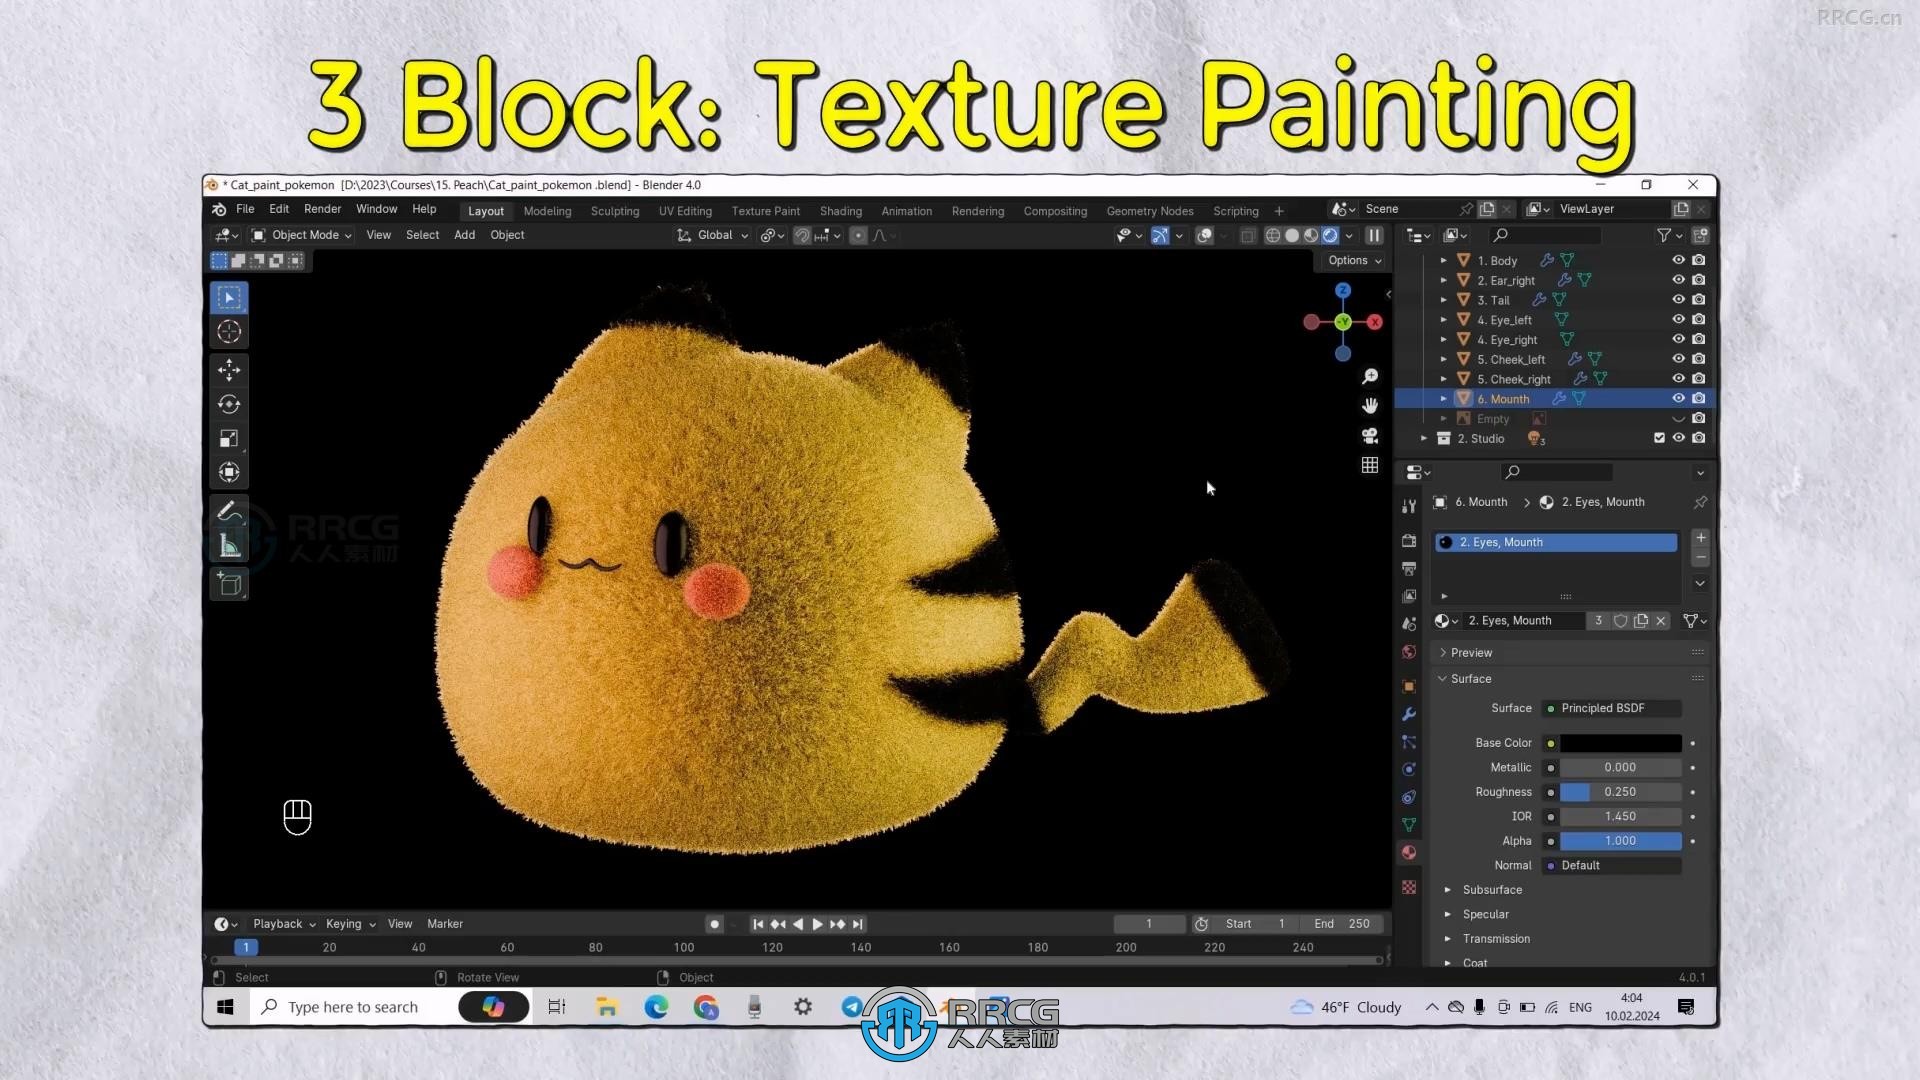Image resolution: width=1920 pixels, height=1080 pixels.
Task: Collapse the Surface panel
Action: tap(1471, 678)
